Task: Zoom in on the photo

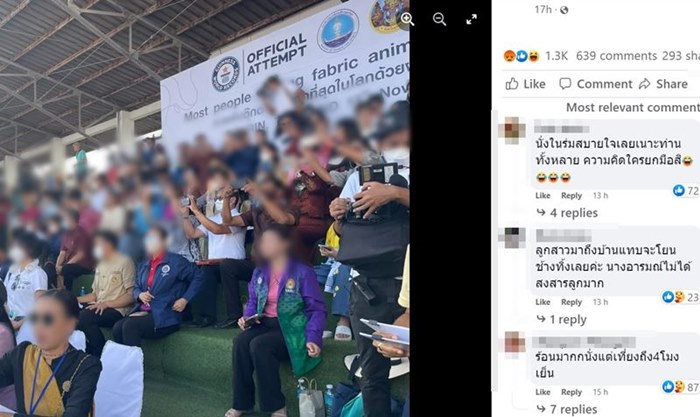Action: (x=407, y=19)
